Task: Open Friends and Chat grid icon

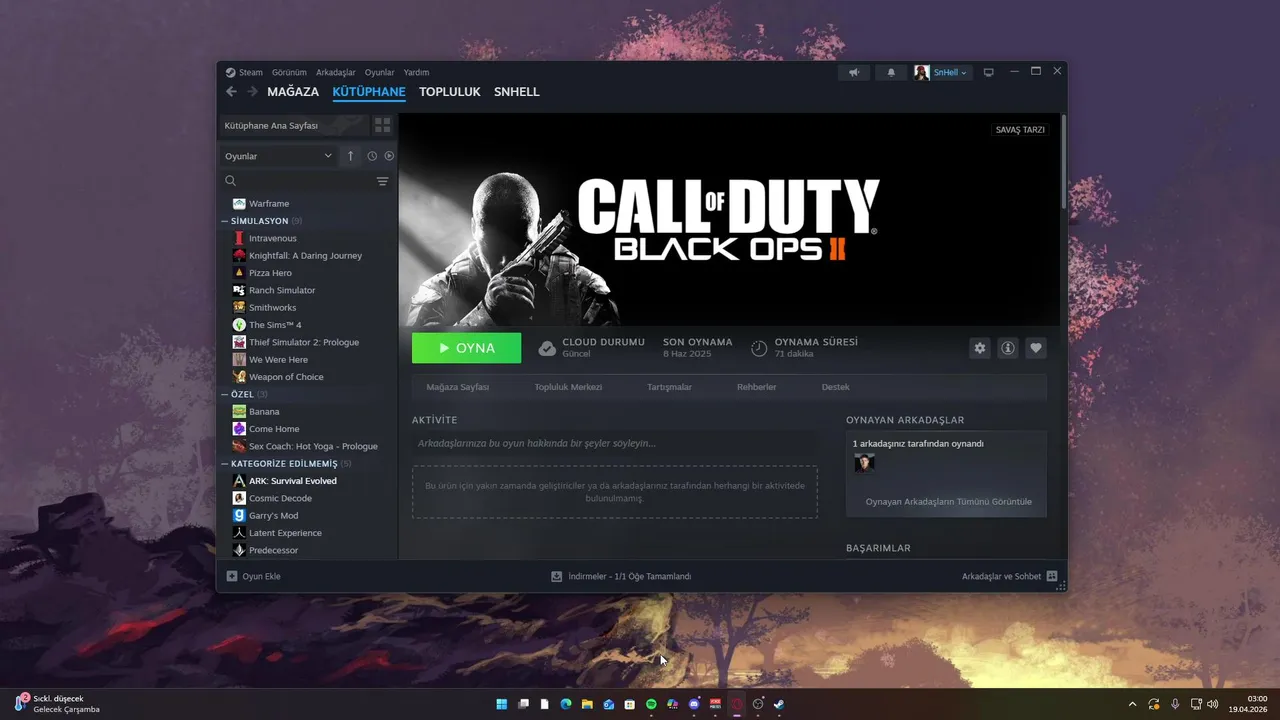Action: pos(1051,576)
